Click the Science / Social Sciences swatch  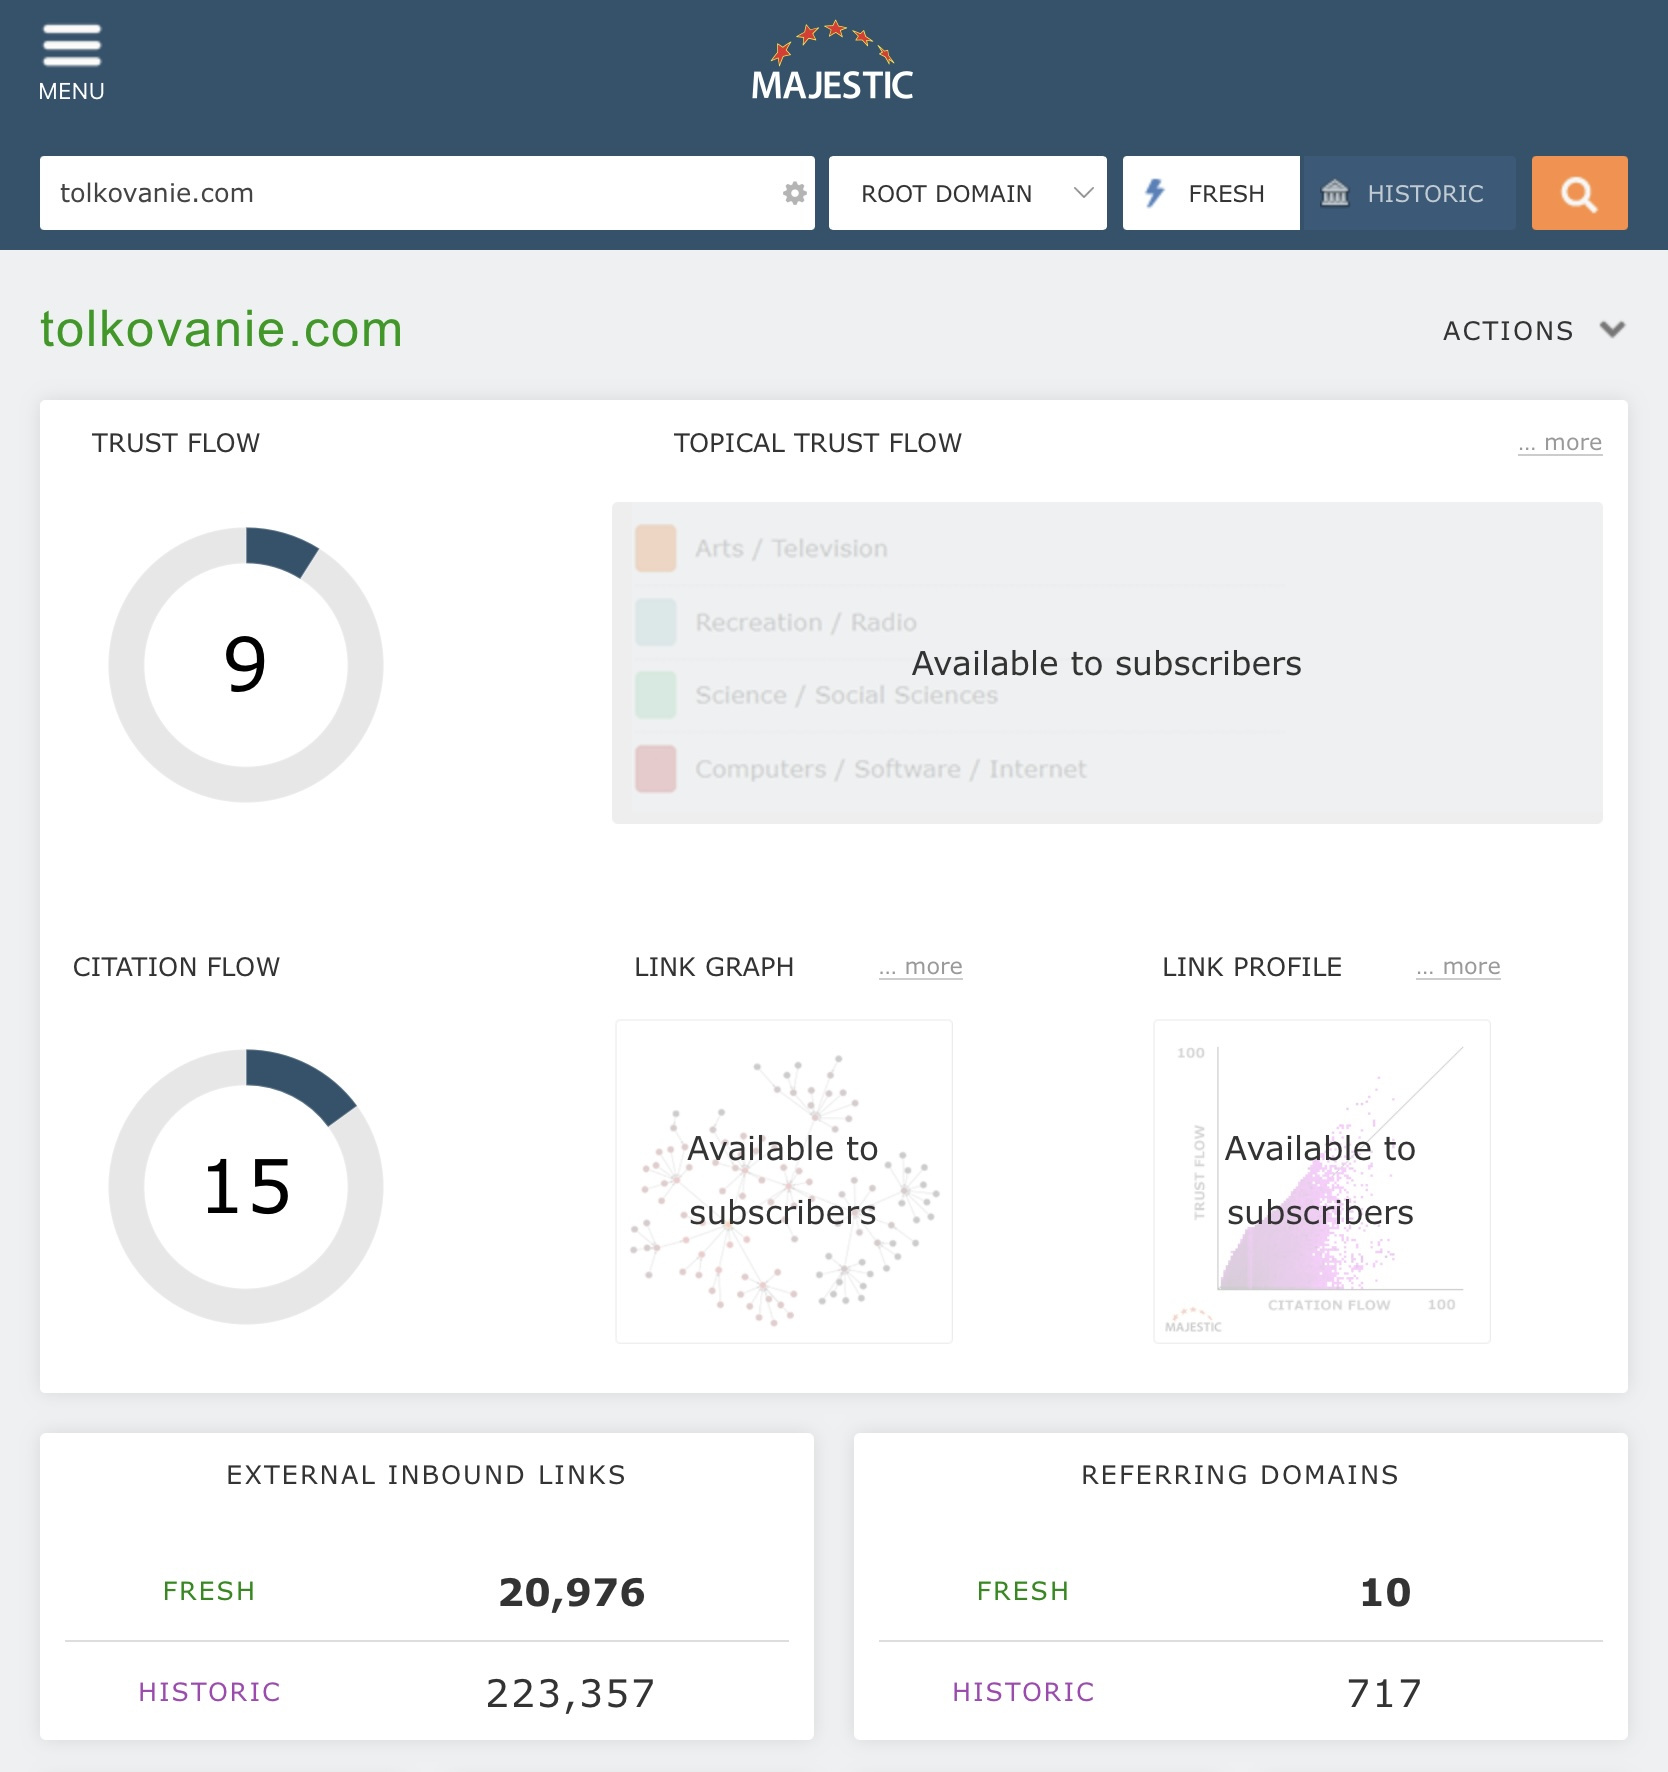pyautogui.click(x=656, y=695)
